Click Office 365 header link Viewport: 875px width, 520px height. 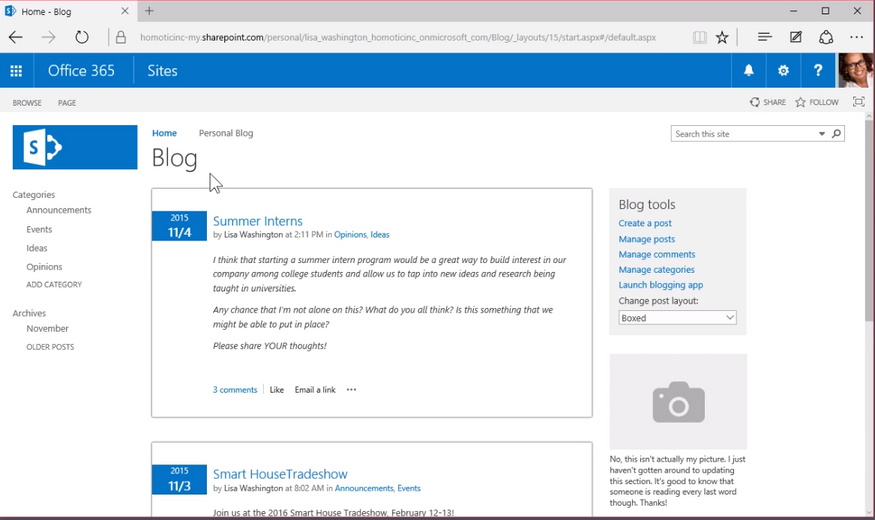pos(81,71)
